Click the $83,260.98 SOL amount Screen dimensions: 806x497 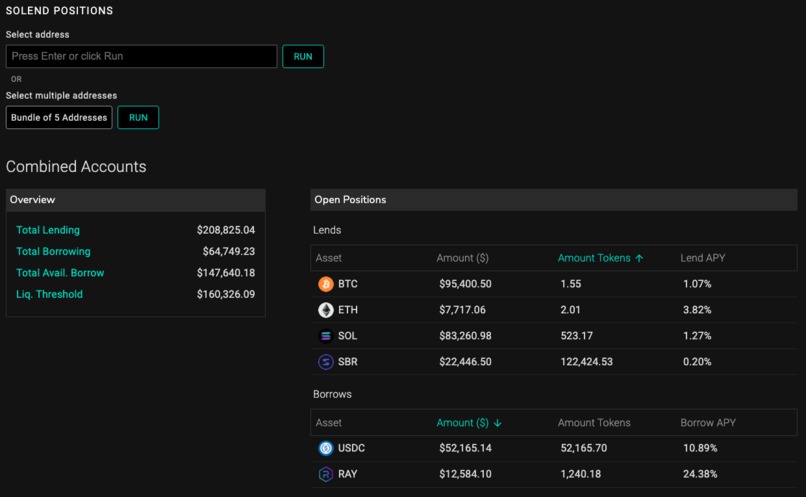click(465, 336)
